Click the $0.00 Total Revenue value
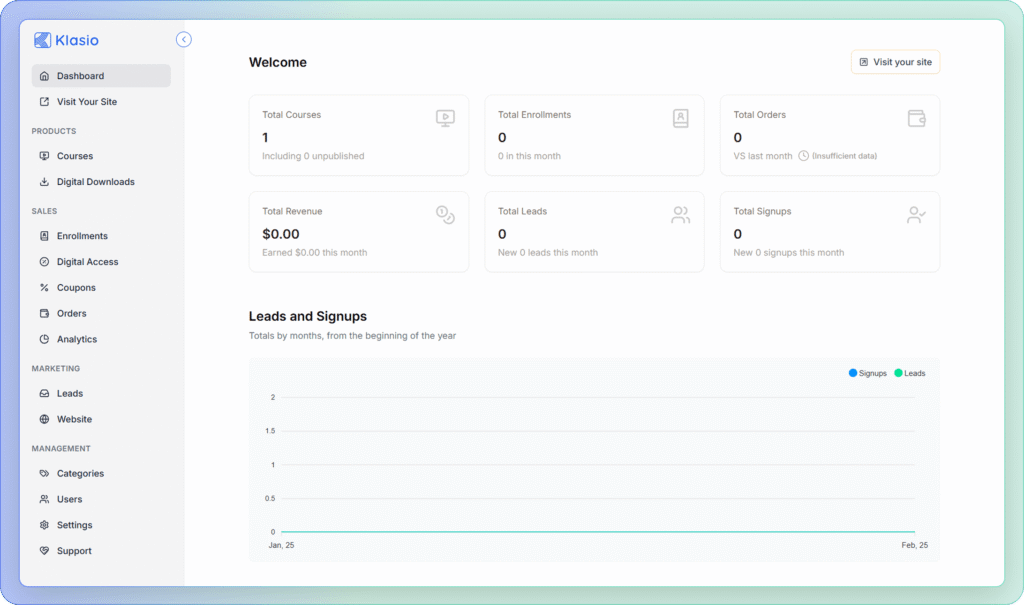 tap(281, 234)
